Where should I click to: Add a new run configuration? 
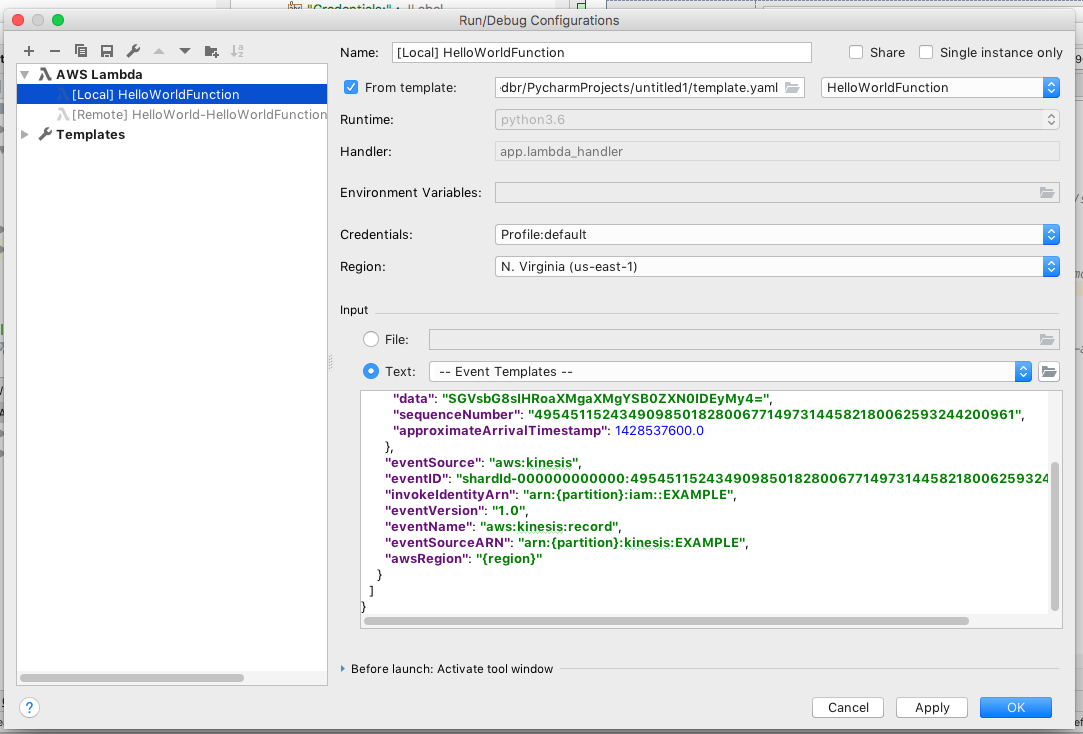tap(28, 51)
